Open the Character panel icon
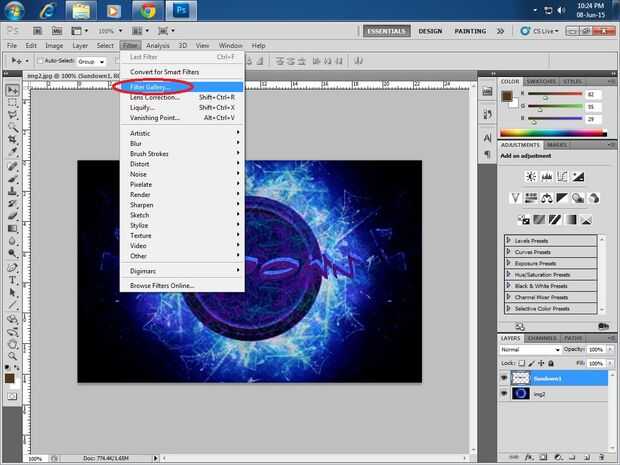 tap(487, 138)
